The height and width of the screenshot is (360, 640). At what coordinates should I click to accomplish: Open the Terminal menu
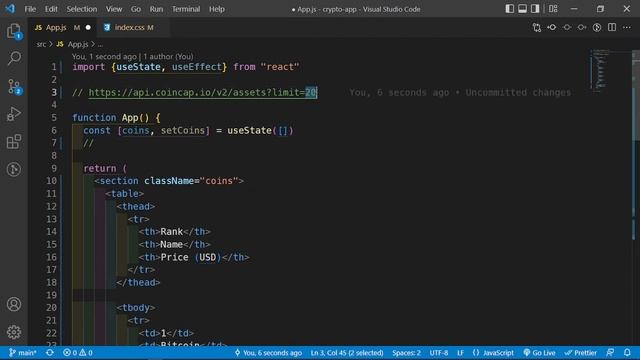[186, 9]
